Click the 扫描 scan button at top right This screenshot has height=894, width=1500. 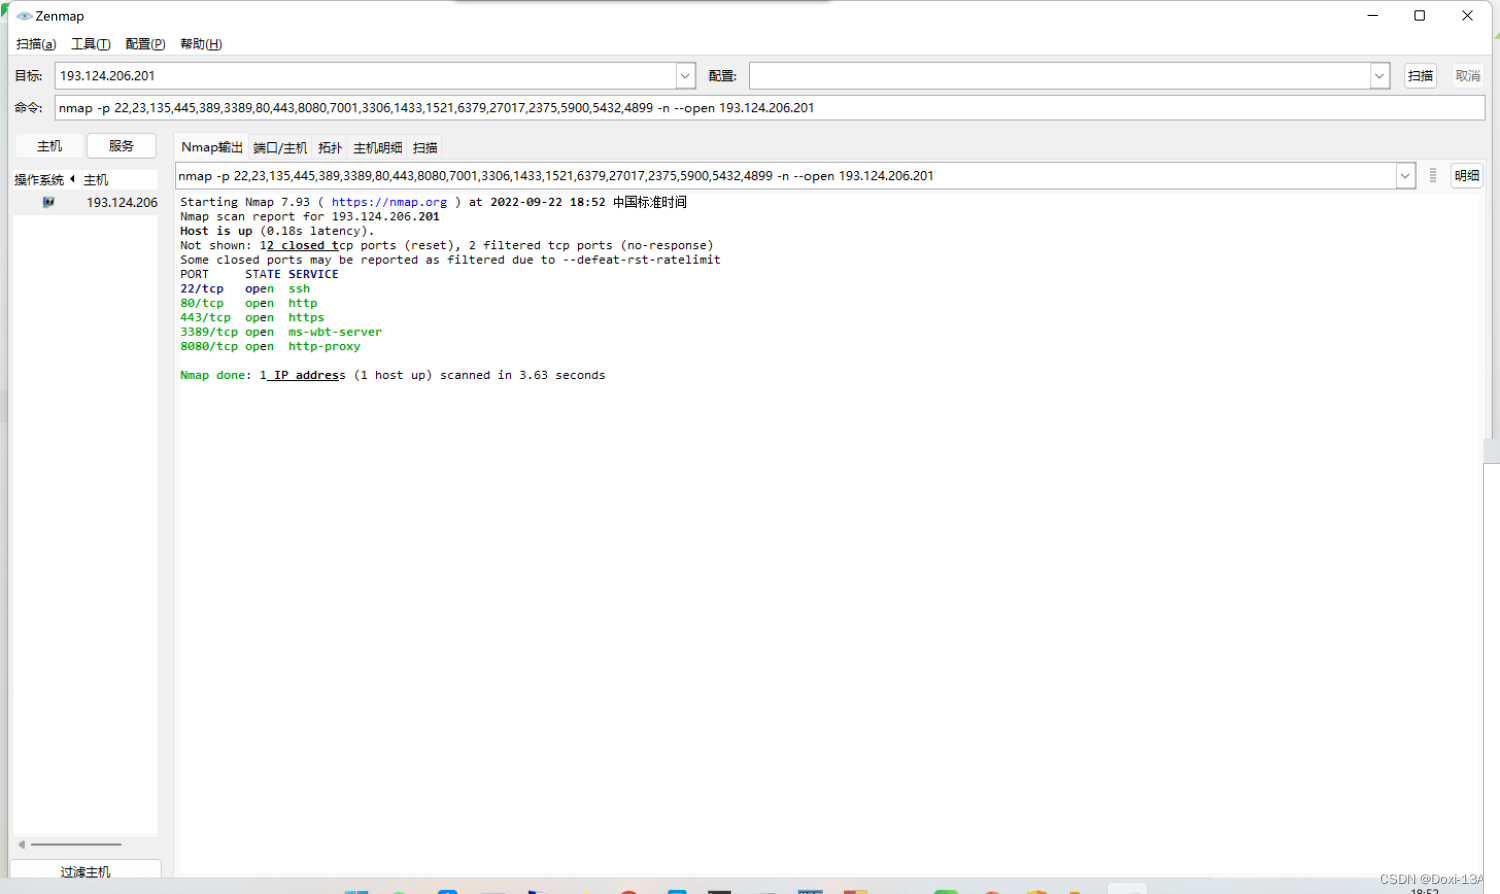point(1420,76)
